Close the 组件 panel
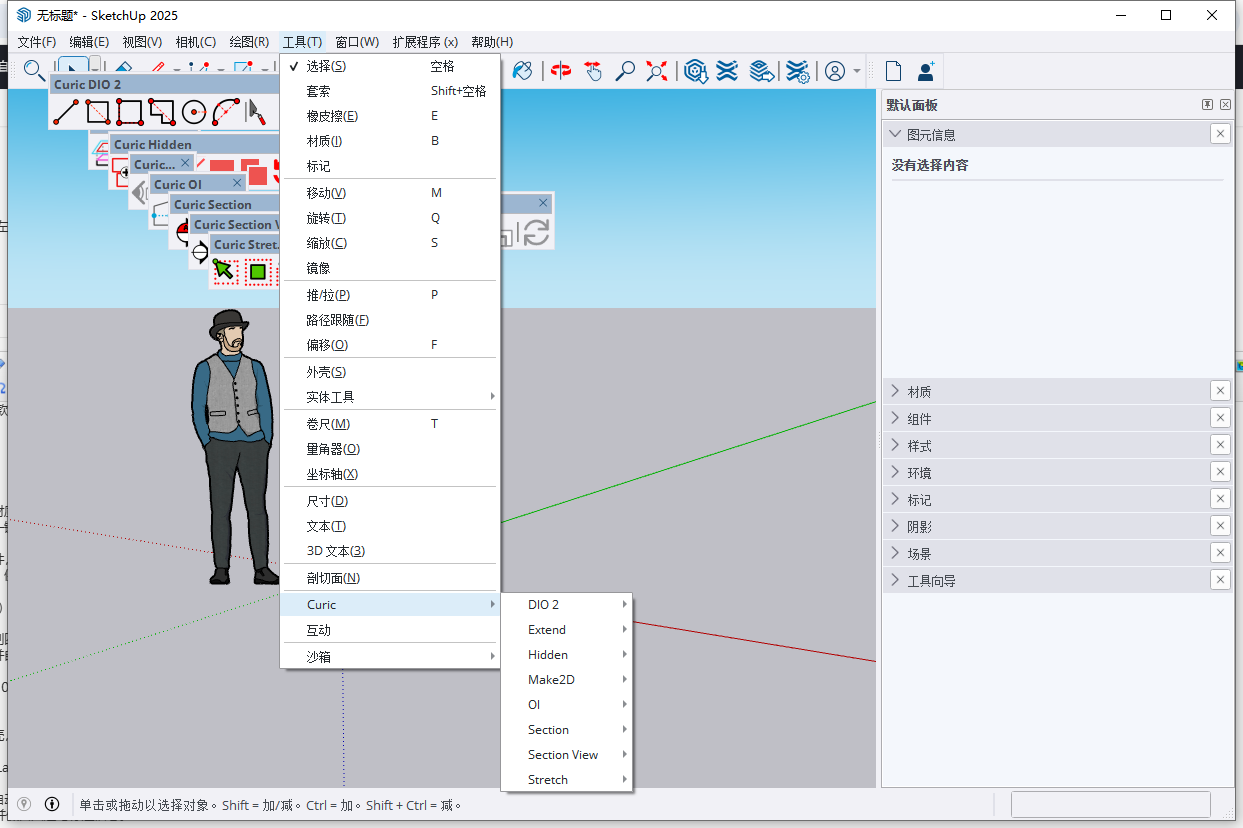The width and height of the screenshot is (1243, 828). pos(1219,418)
